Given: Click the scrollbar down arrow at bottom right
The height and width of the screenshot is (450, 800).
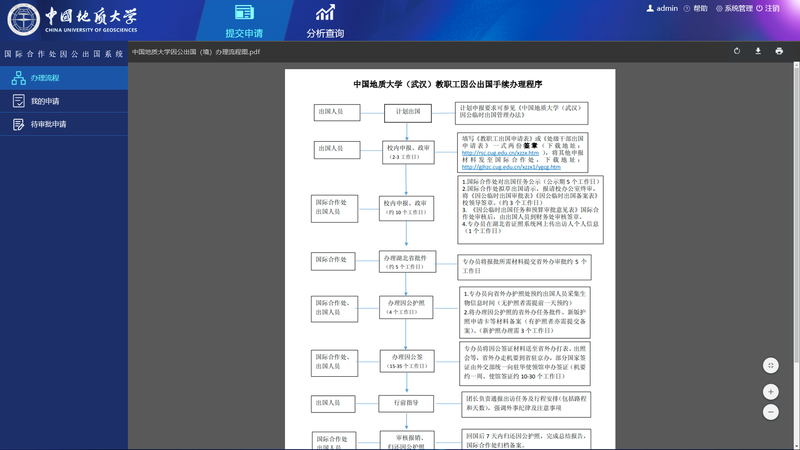Looking at the screenshot, I should click(796, 445).
